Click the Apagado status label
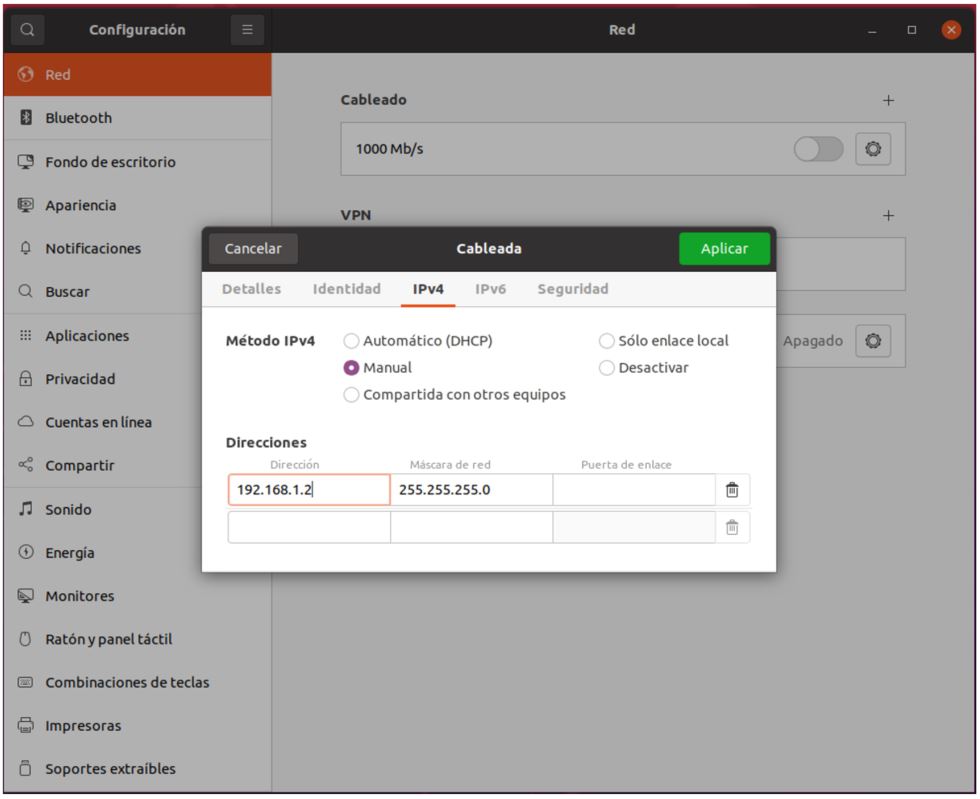Viewport: 980px width, 799px height. coord(813,341)
